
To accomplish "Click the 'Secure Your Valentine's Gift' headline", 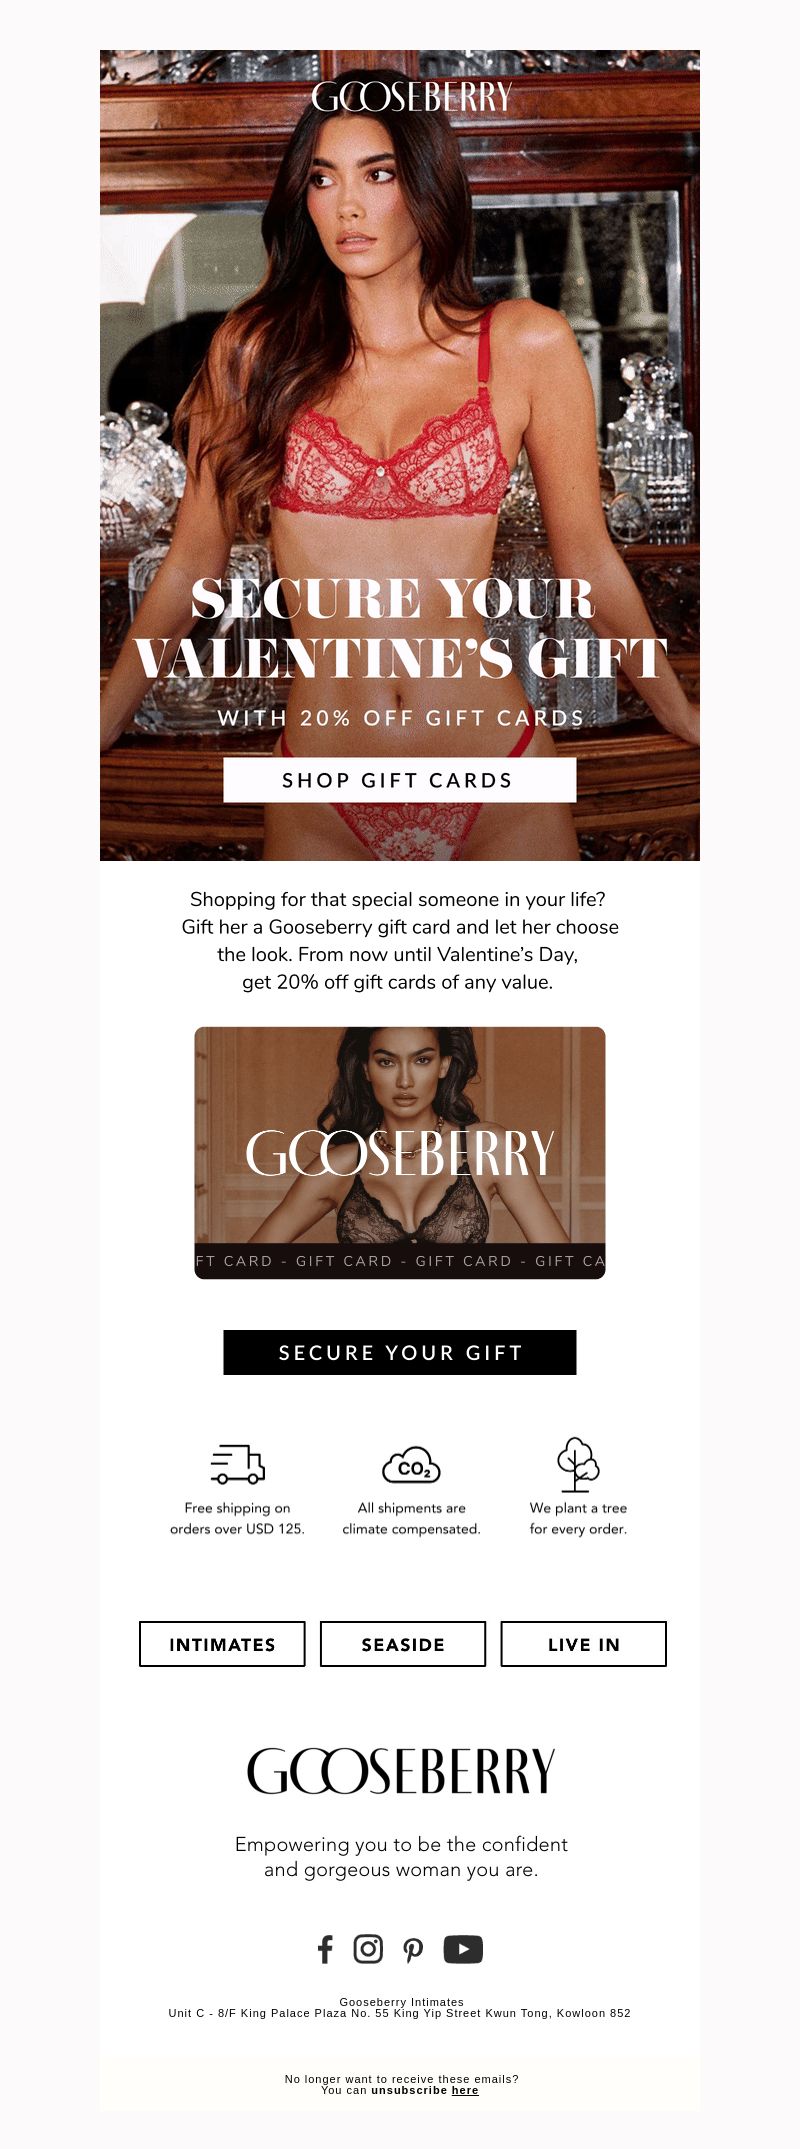I will [400, 628].
